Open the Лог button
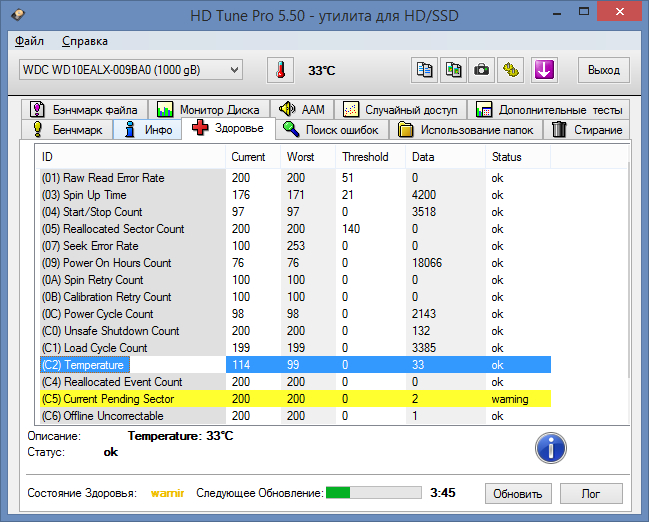The height and width of the screenshot is (522, 649). (592, 494)
